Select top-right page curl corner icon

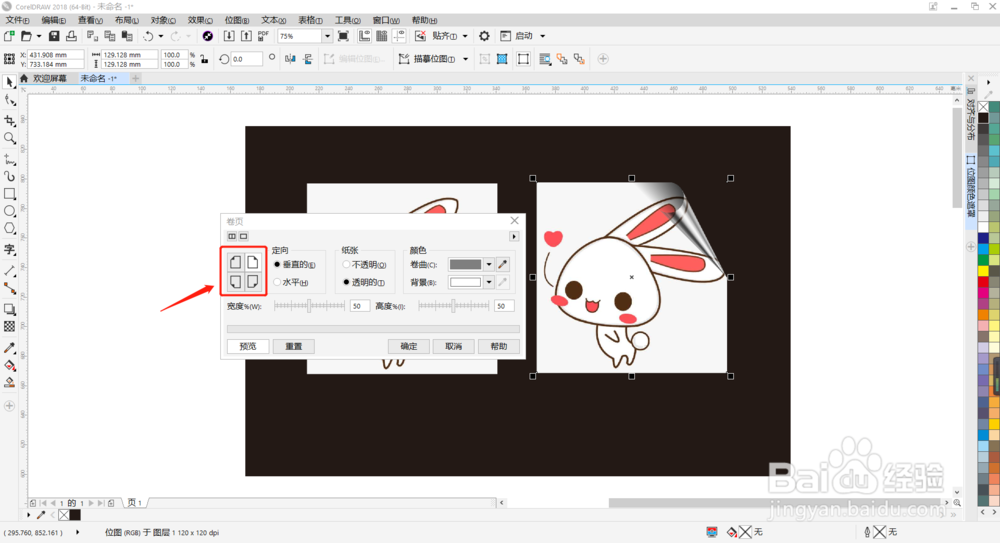(253, 262)
